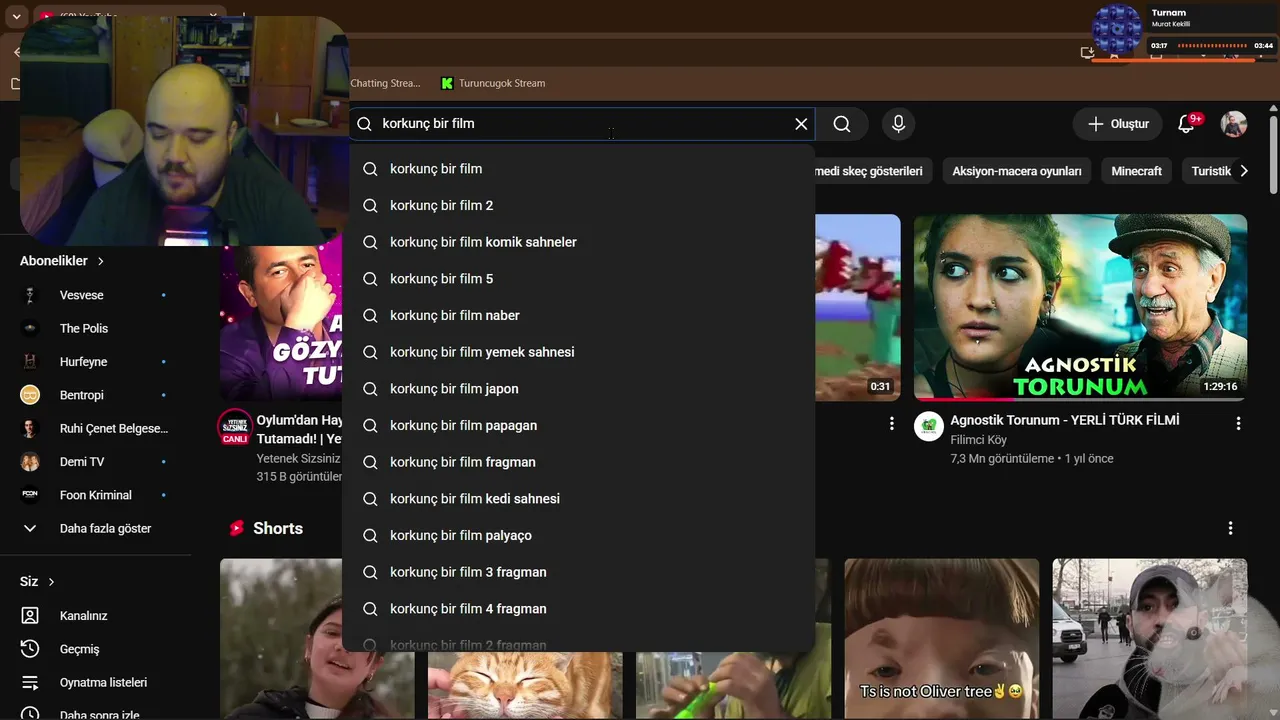Open the Agnostik Torunum video title link

tap(1065, 420)
